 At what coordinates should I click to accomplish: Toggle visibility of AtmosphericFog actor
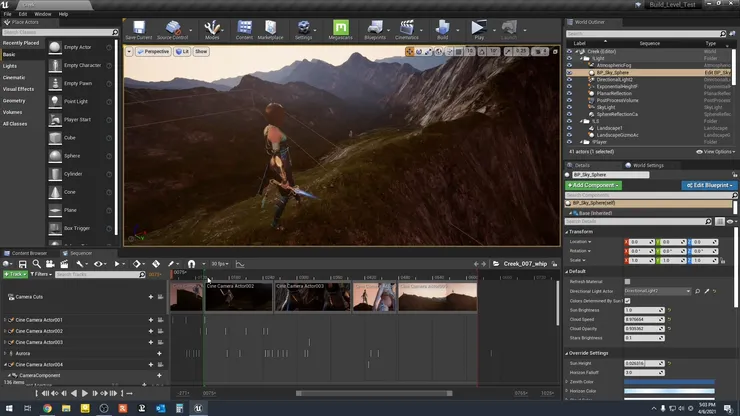pos(569,65)
